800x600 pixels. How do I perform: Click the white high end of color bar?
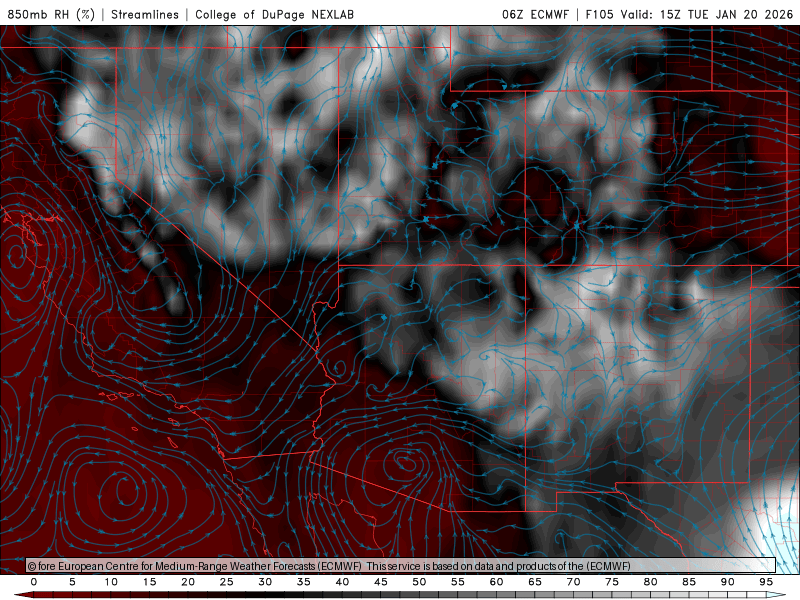pos(776,595)
